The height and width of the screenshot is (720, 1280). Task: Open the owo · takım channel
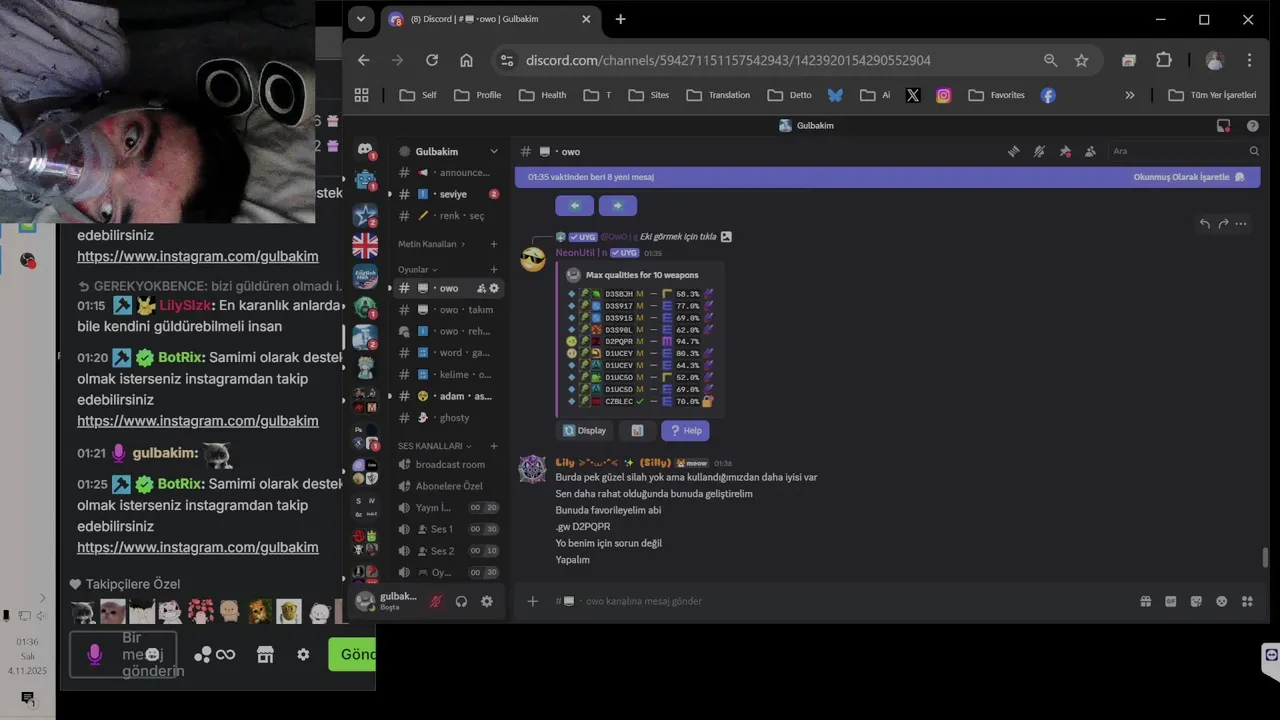pos(446,310)
